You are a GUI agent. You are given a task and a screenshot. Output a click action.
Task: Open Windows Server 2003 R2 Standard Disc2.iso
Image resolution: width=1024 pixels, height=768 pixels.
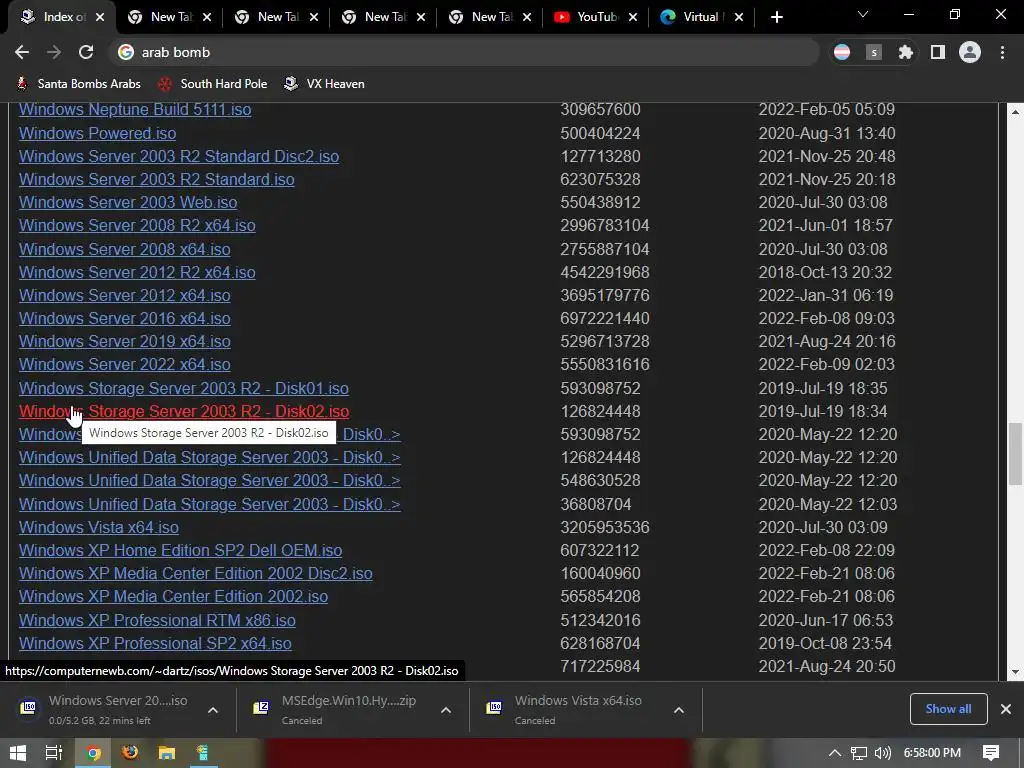[179, 156]
